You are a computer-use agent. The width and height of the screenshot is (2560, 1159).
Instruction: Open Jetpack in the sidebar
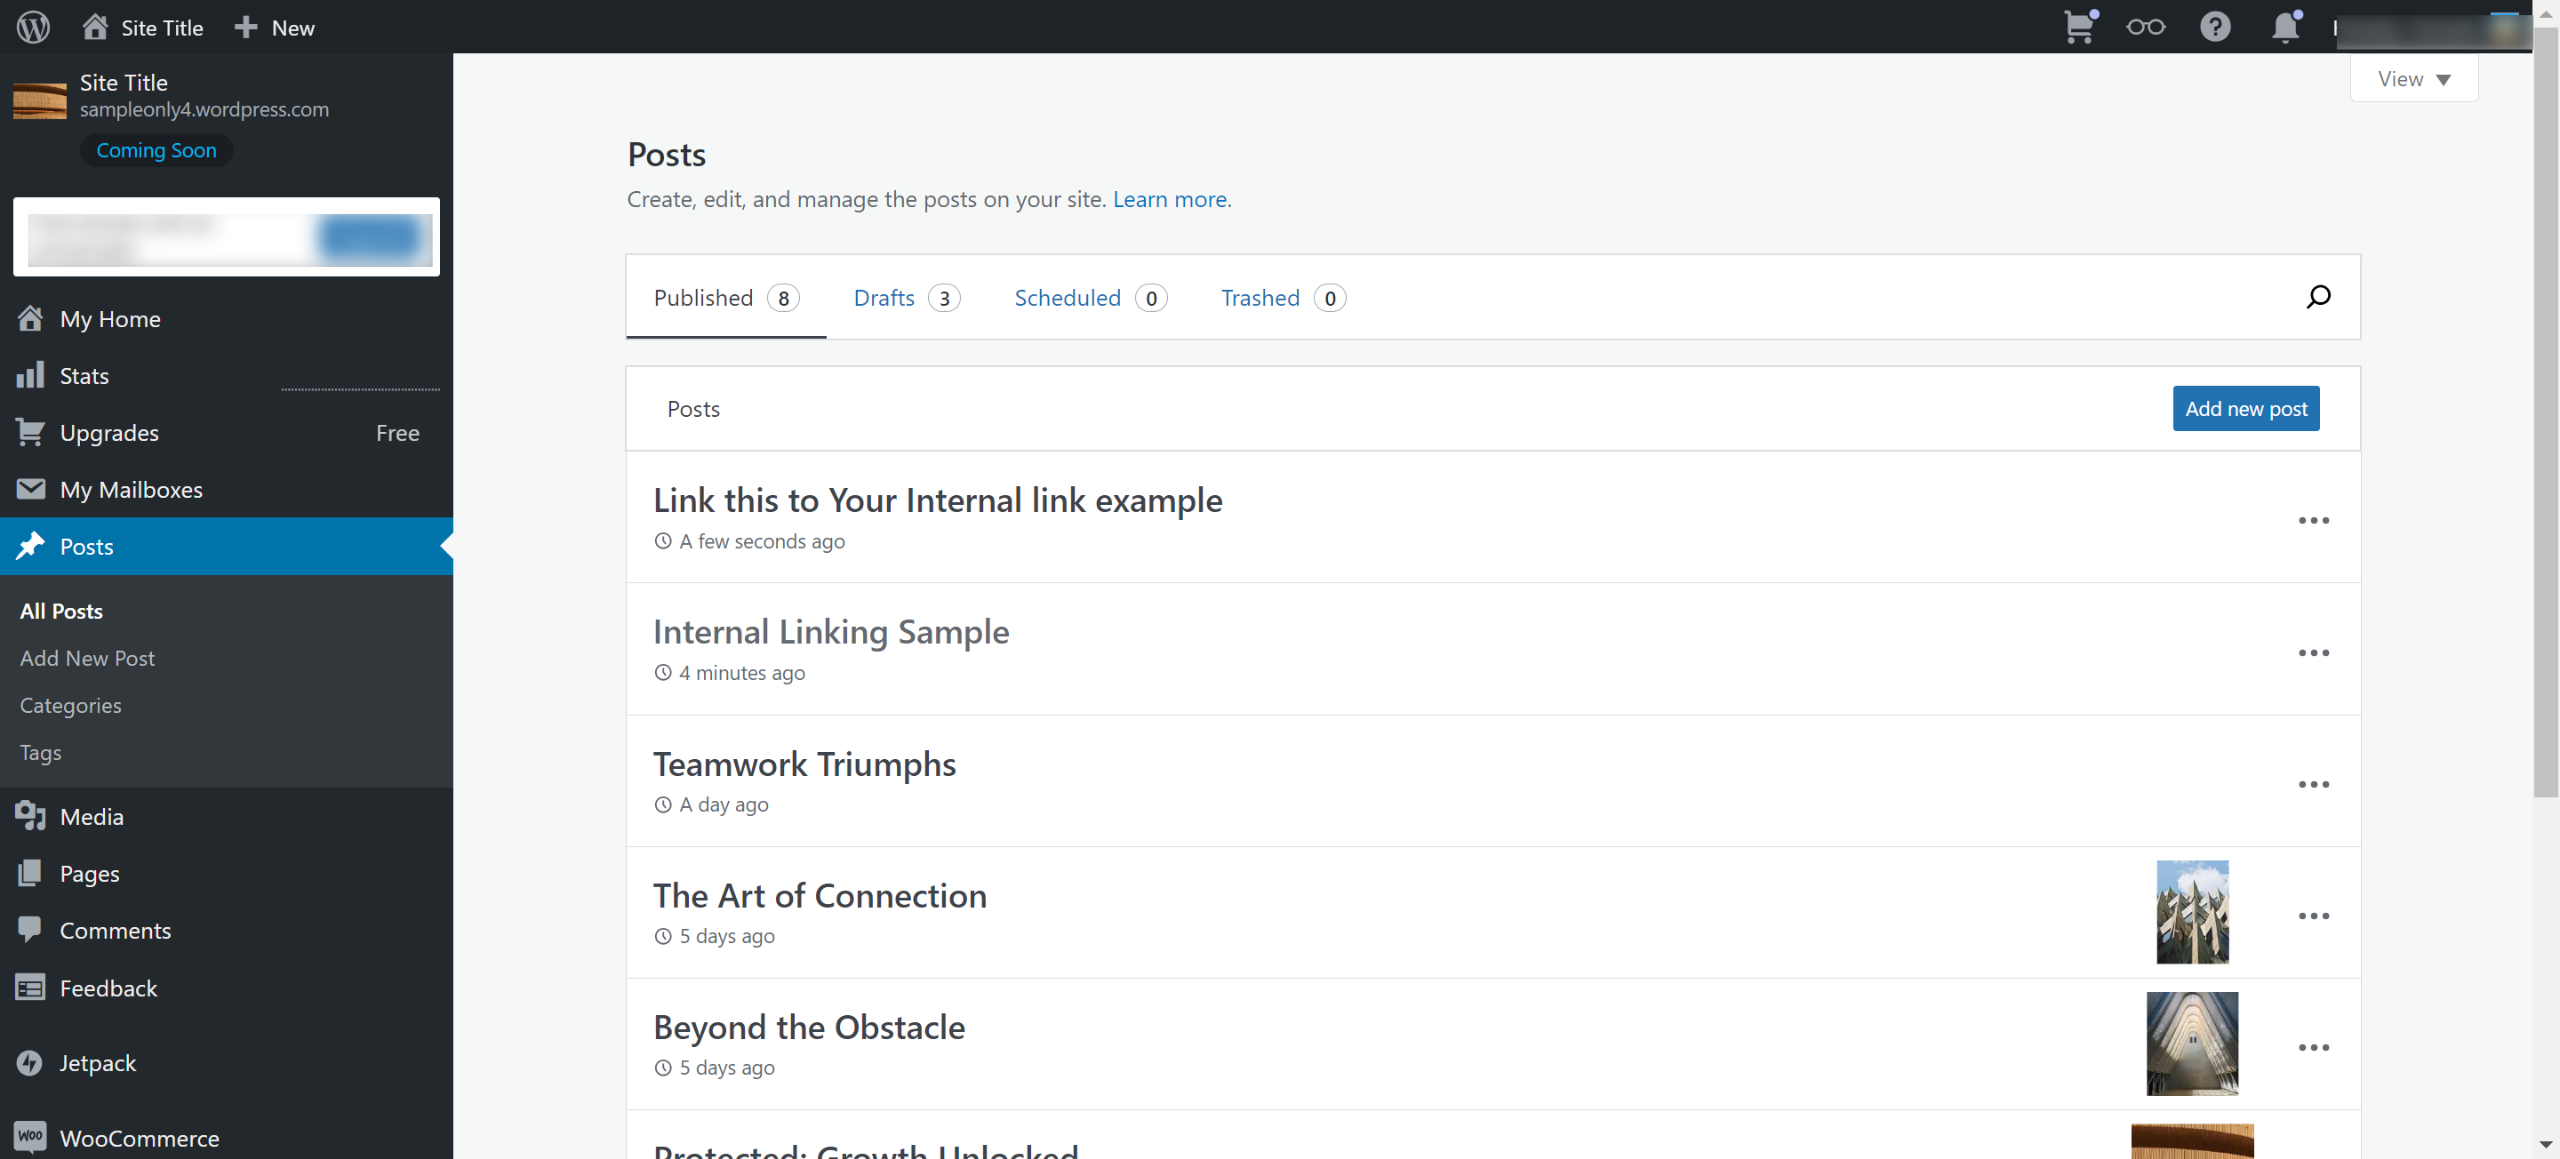pos(97,1063)
